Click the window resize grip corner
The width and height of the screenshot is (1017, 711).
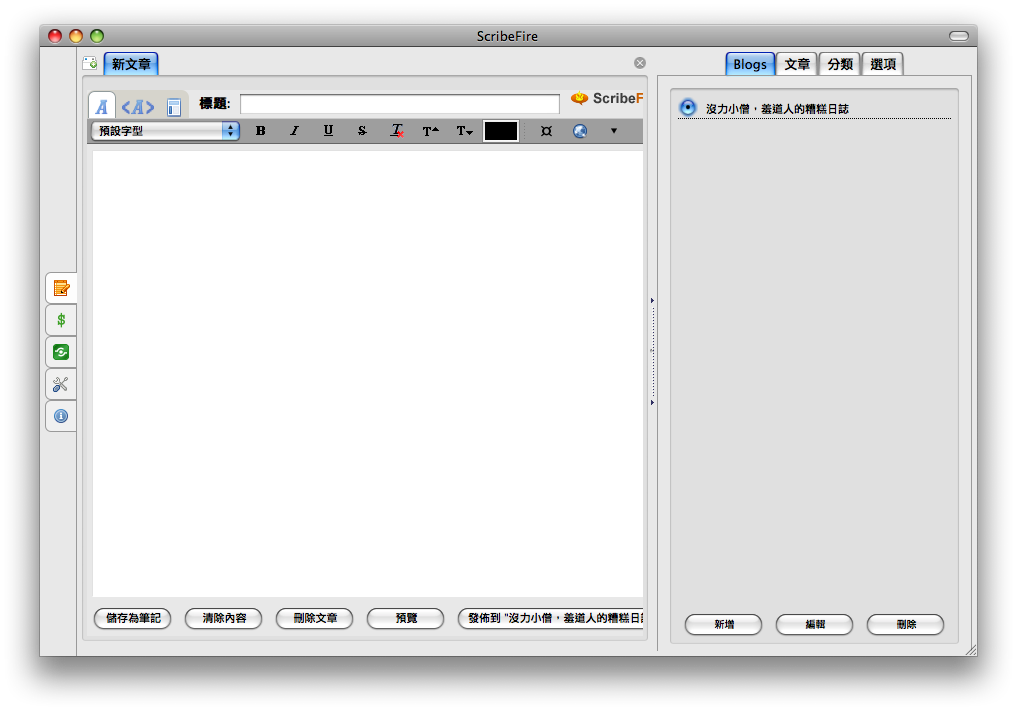pos(971,650)
